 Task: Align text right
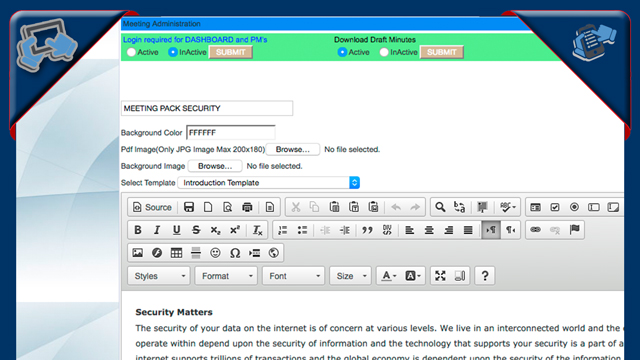449,230
